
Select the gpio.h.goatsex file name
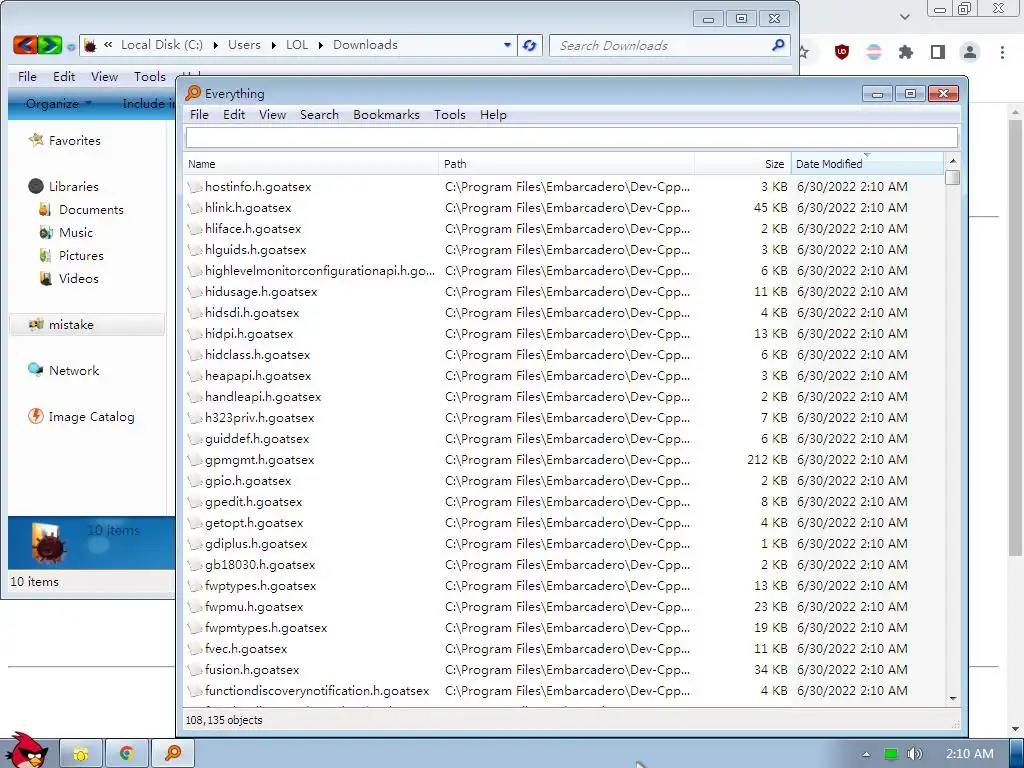pos(248,481)
